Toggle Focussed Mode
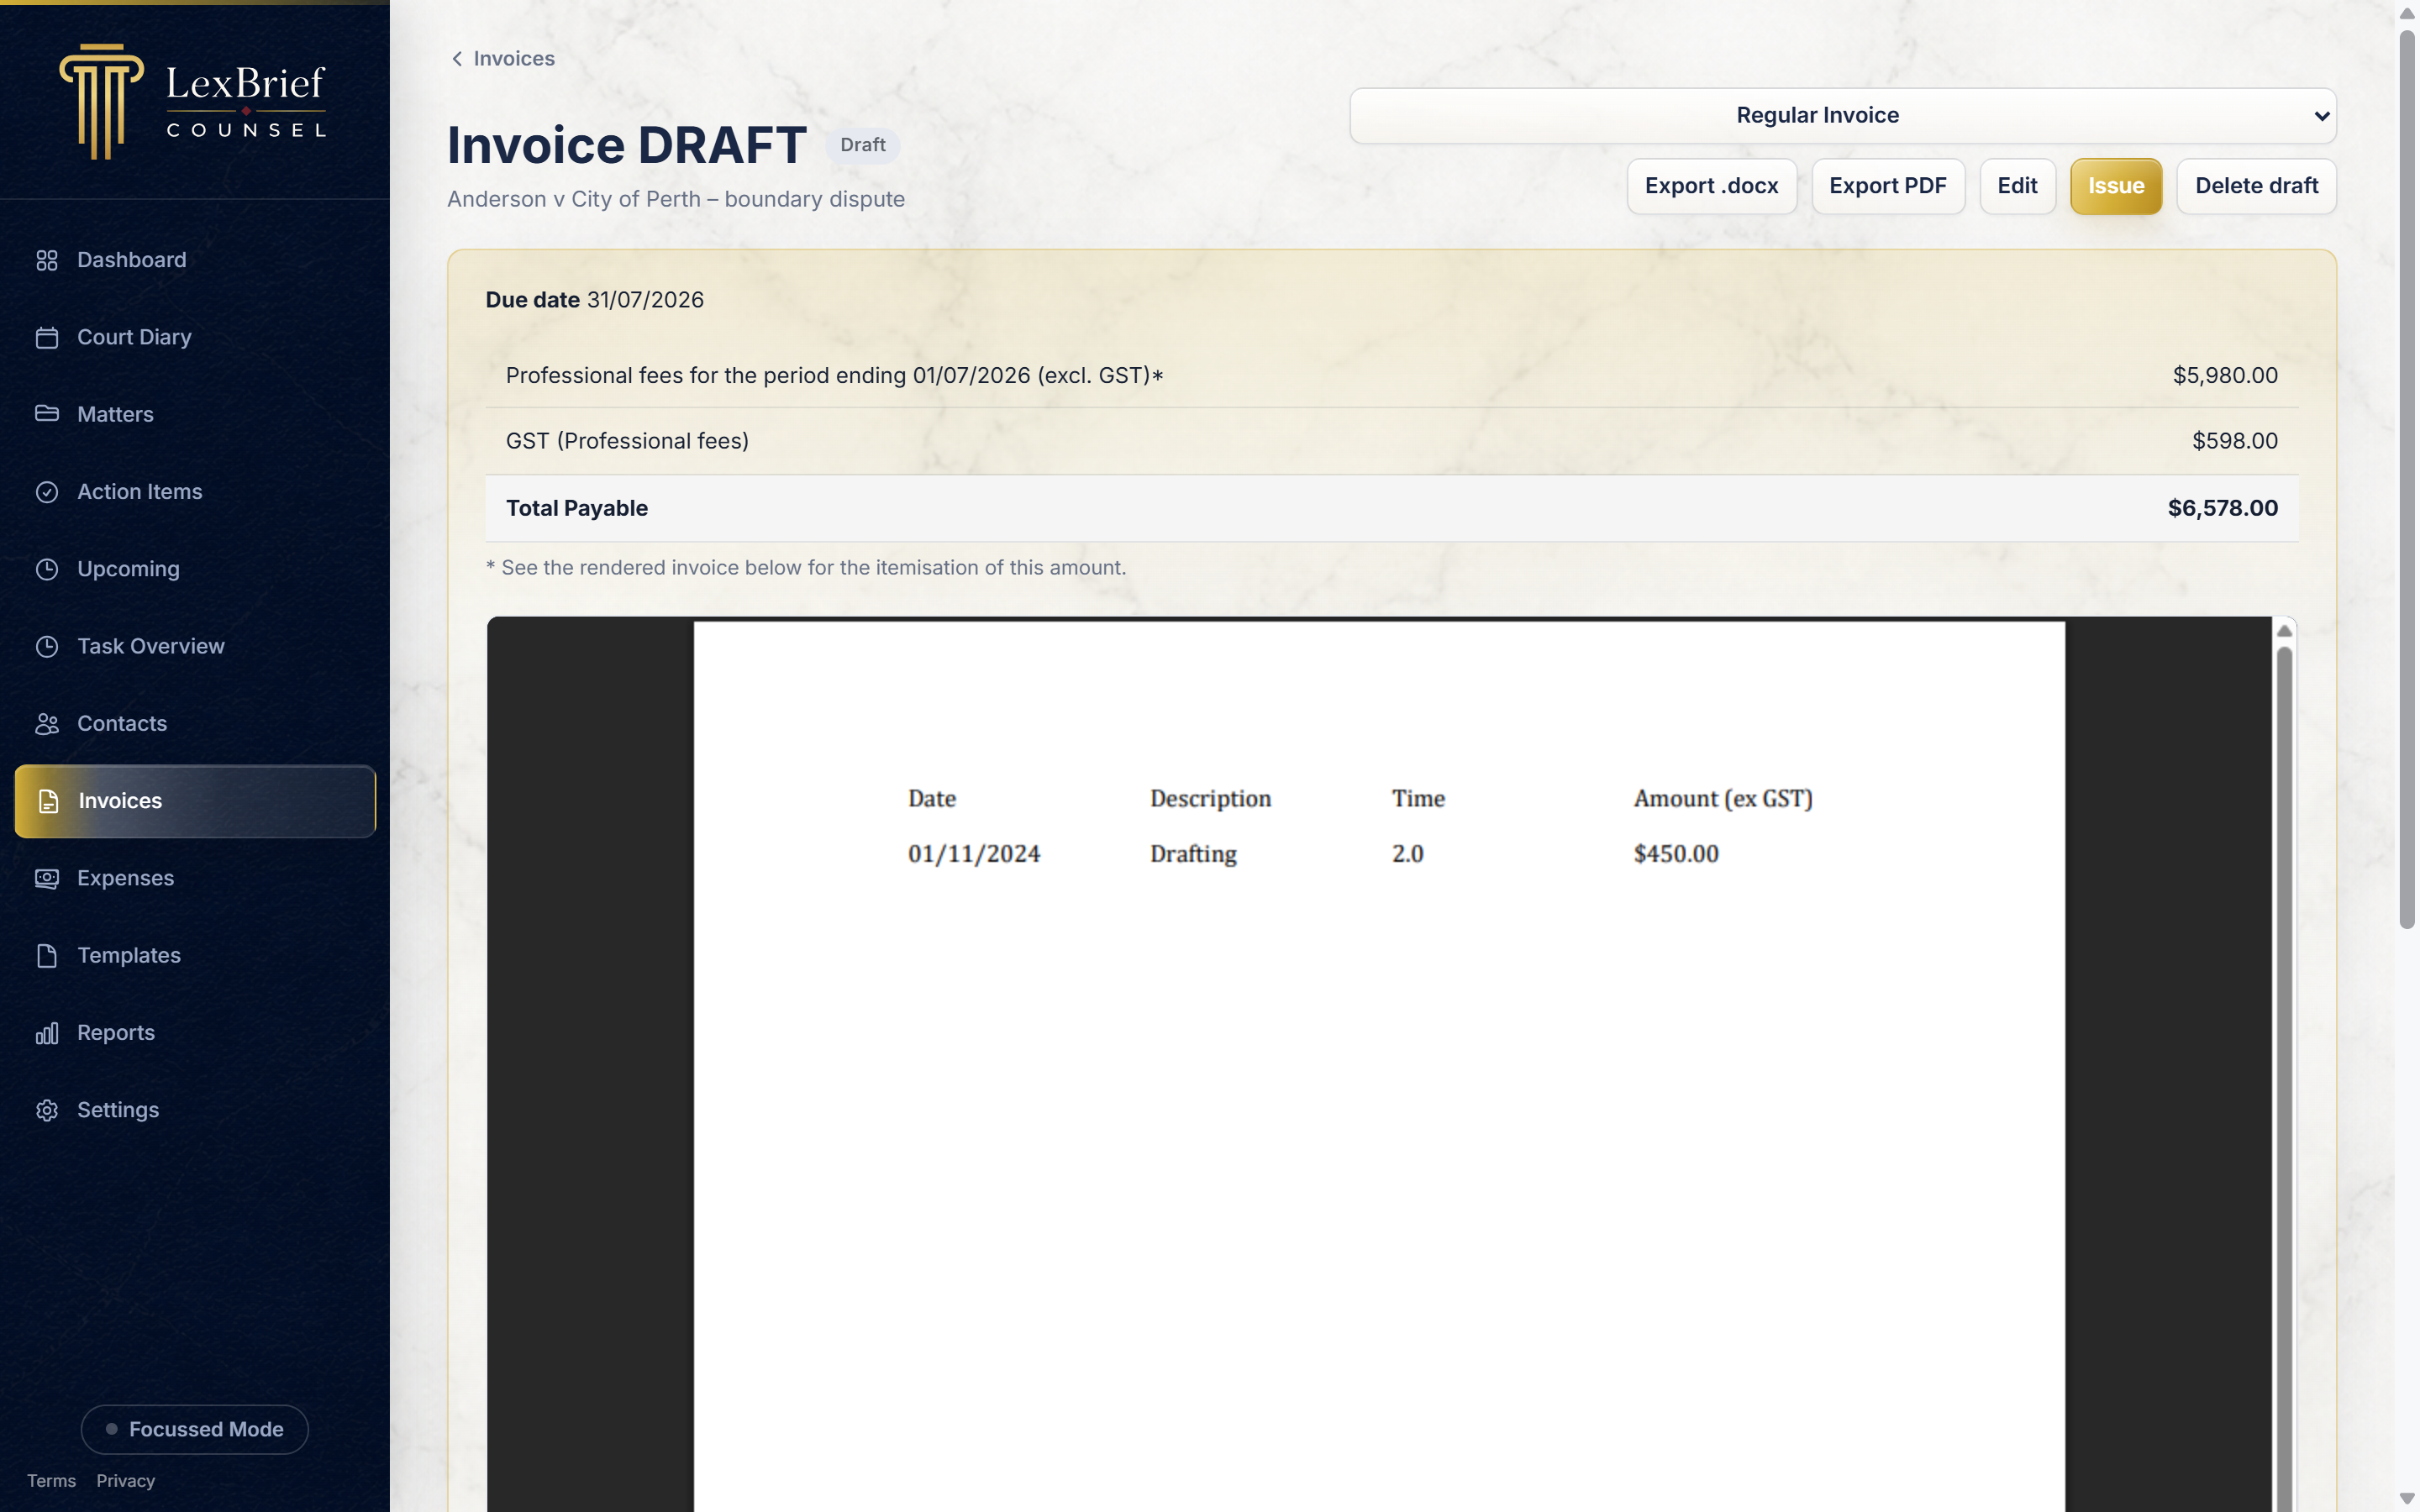The width and height of the screenshot is (2420, 1512). (x=195, y=1429)
